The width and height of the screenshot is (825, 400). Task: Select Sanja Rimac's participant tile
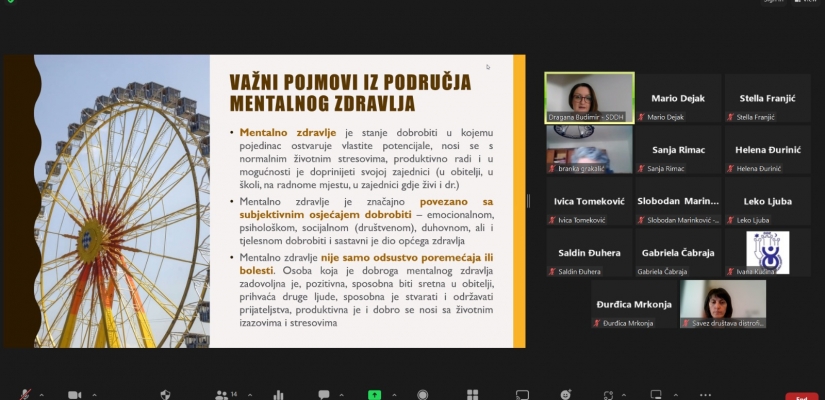(x=678, y=149)
